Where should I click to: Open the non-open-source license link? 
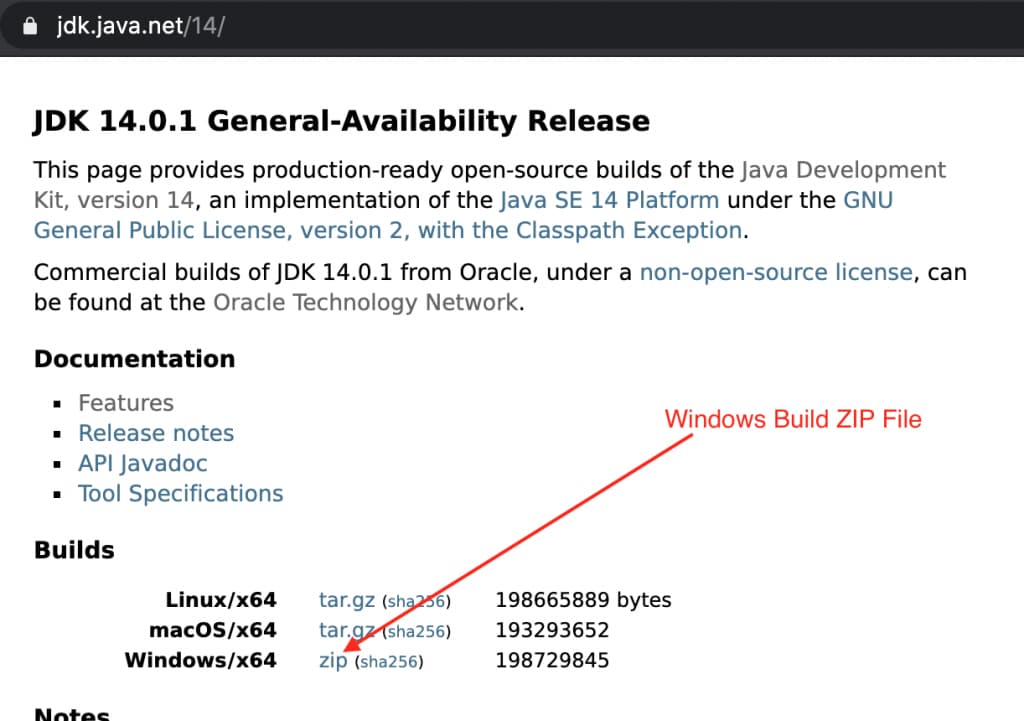[776, 272]
